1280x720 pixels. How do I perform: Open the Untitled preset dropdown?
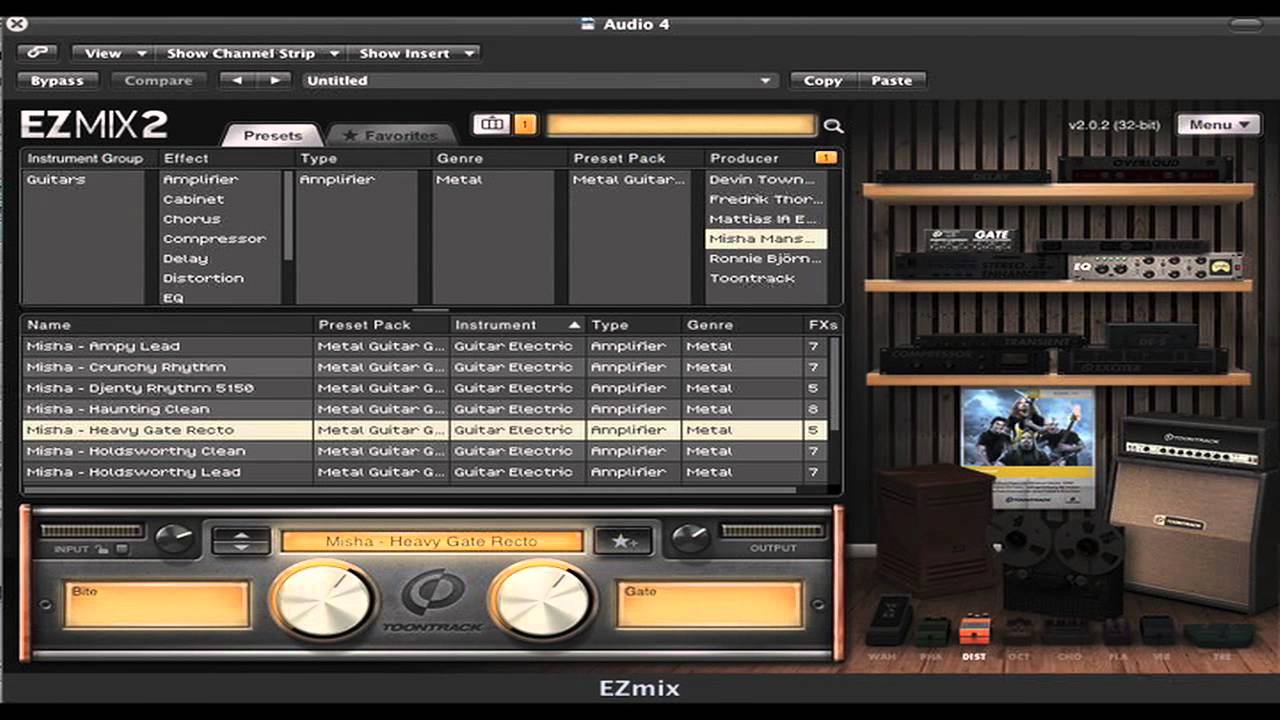540,80
